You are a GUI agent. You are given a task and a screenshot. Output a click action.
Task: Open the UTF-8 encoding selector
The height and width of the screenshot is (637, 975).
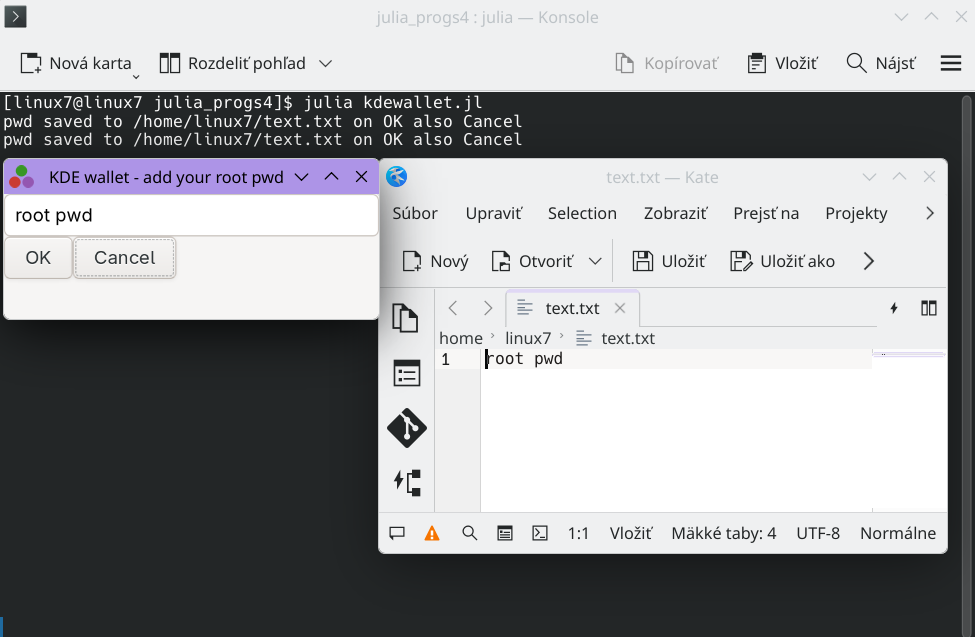[x=818, y=534]
